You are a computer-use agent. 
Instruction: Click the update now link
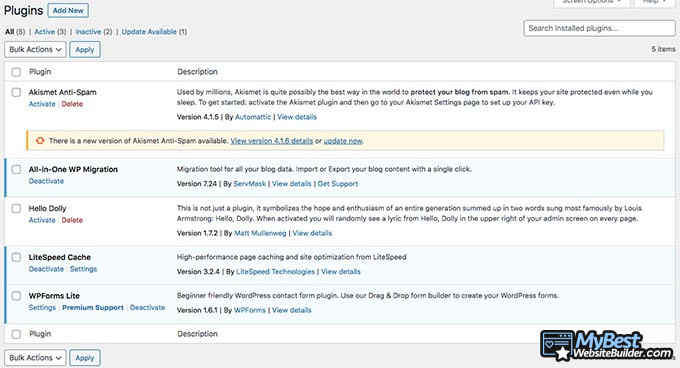point(343,141)
